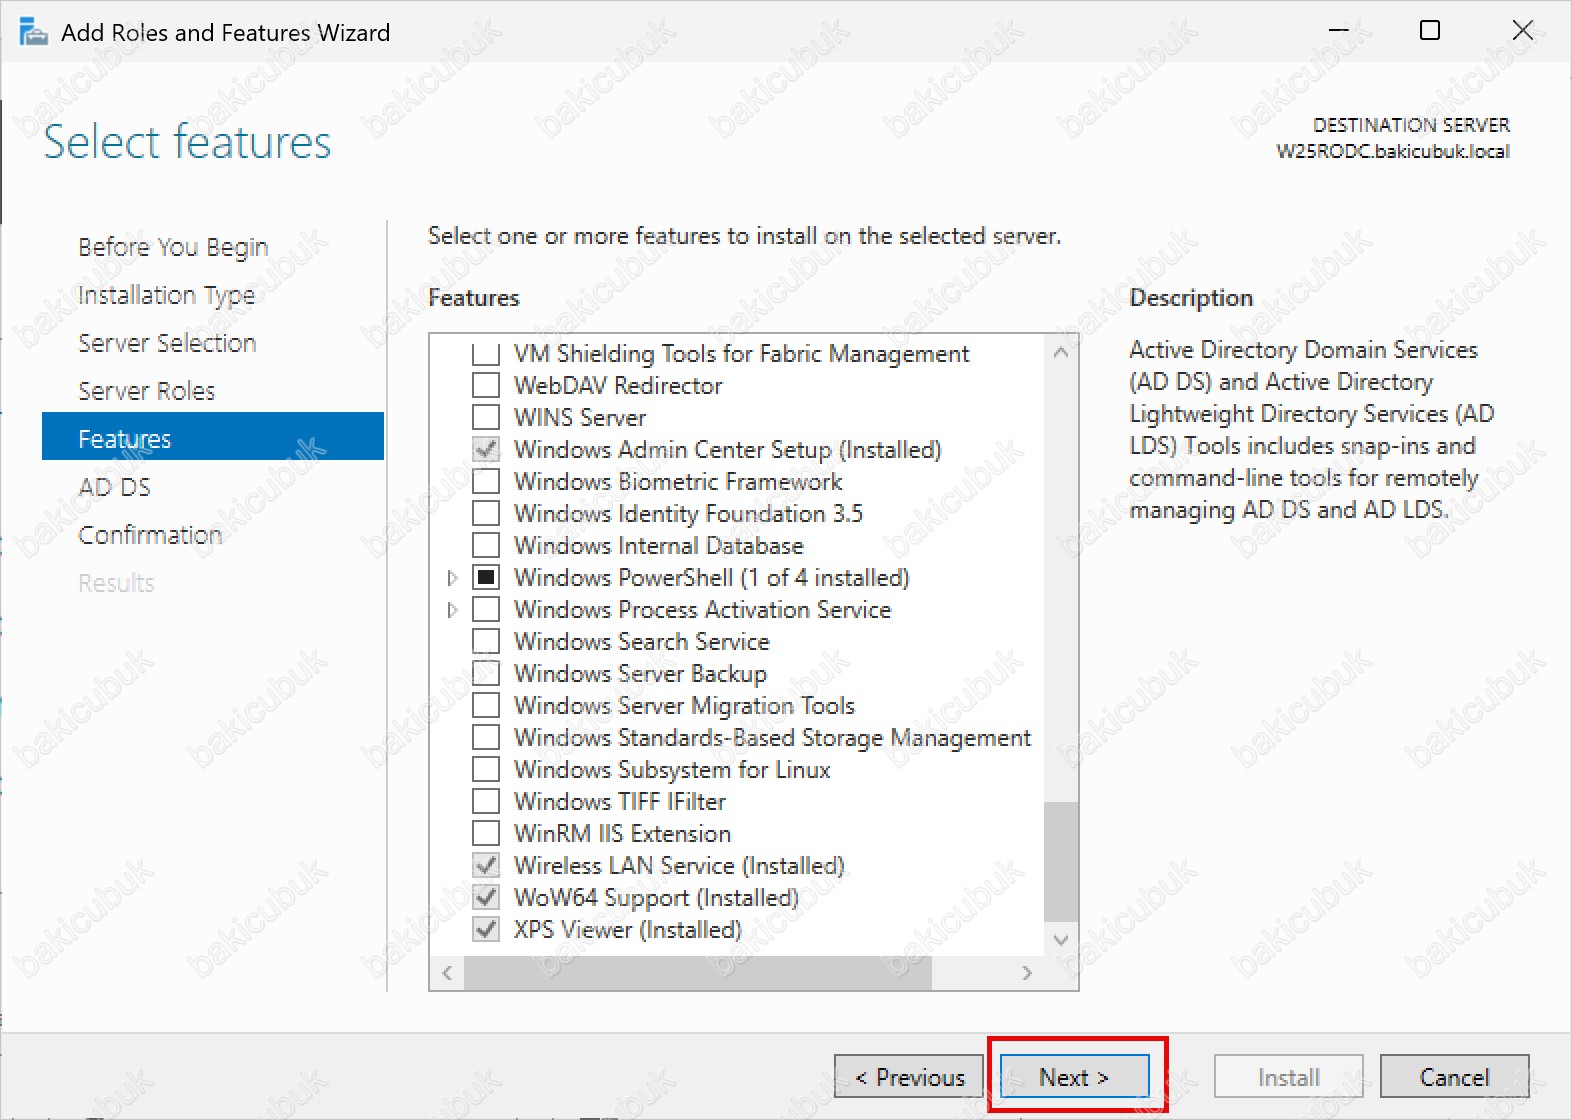Click the vertical scrollbar thumb in features list
This screenshot has width=1572, height=1120.
(1061, 861)
